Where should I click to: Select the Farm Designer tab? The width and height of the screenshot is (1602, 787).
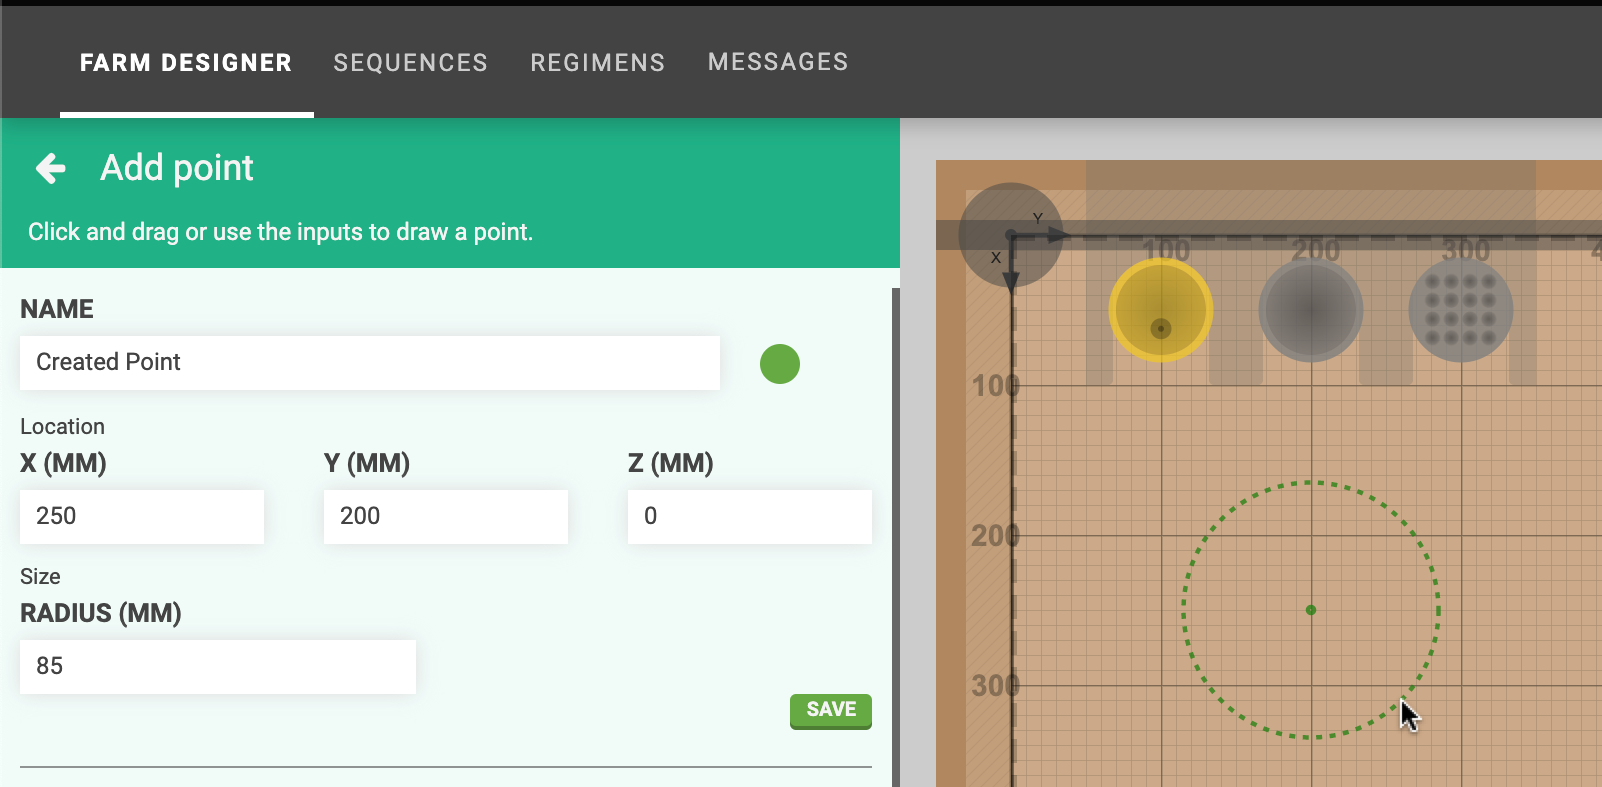pos(186,63)
